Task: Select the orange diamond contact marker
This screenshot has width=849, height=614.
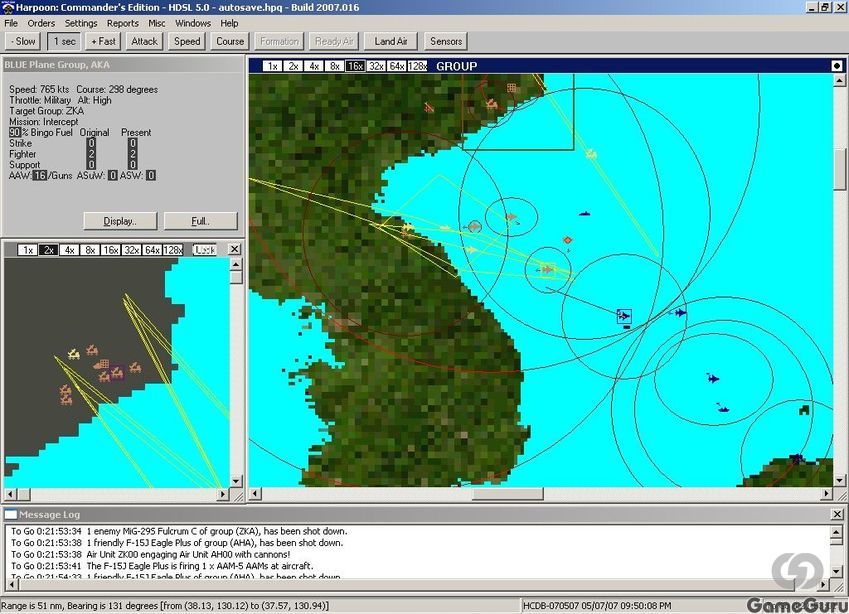Action: 567,240
